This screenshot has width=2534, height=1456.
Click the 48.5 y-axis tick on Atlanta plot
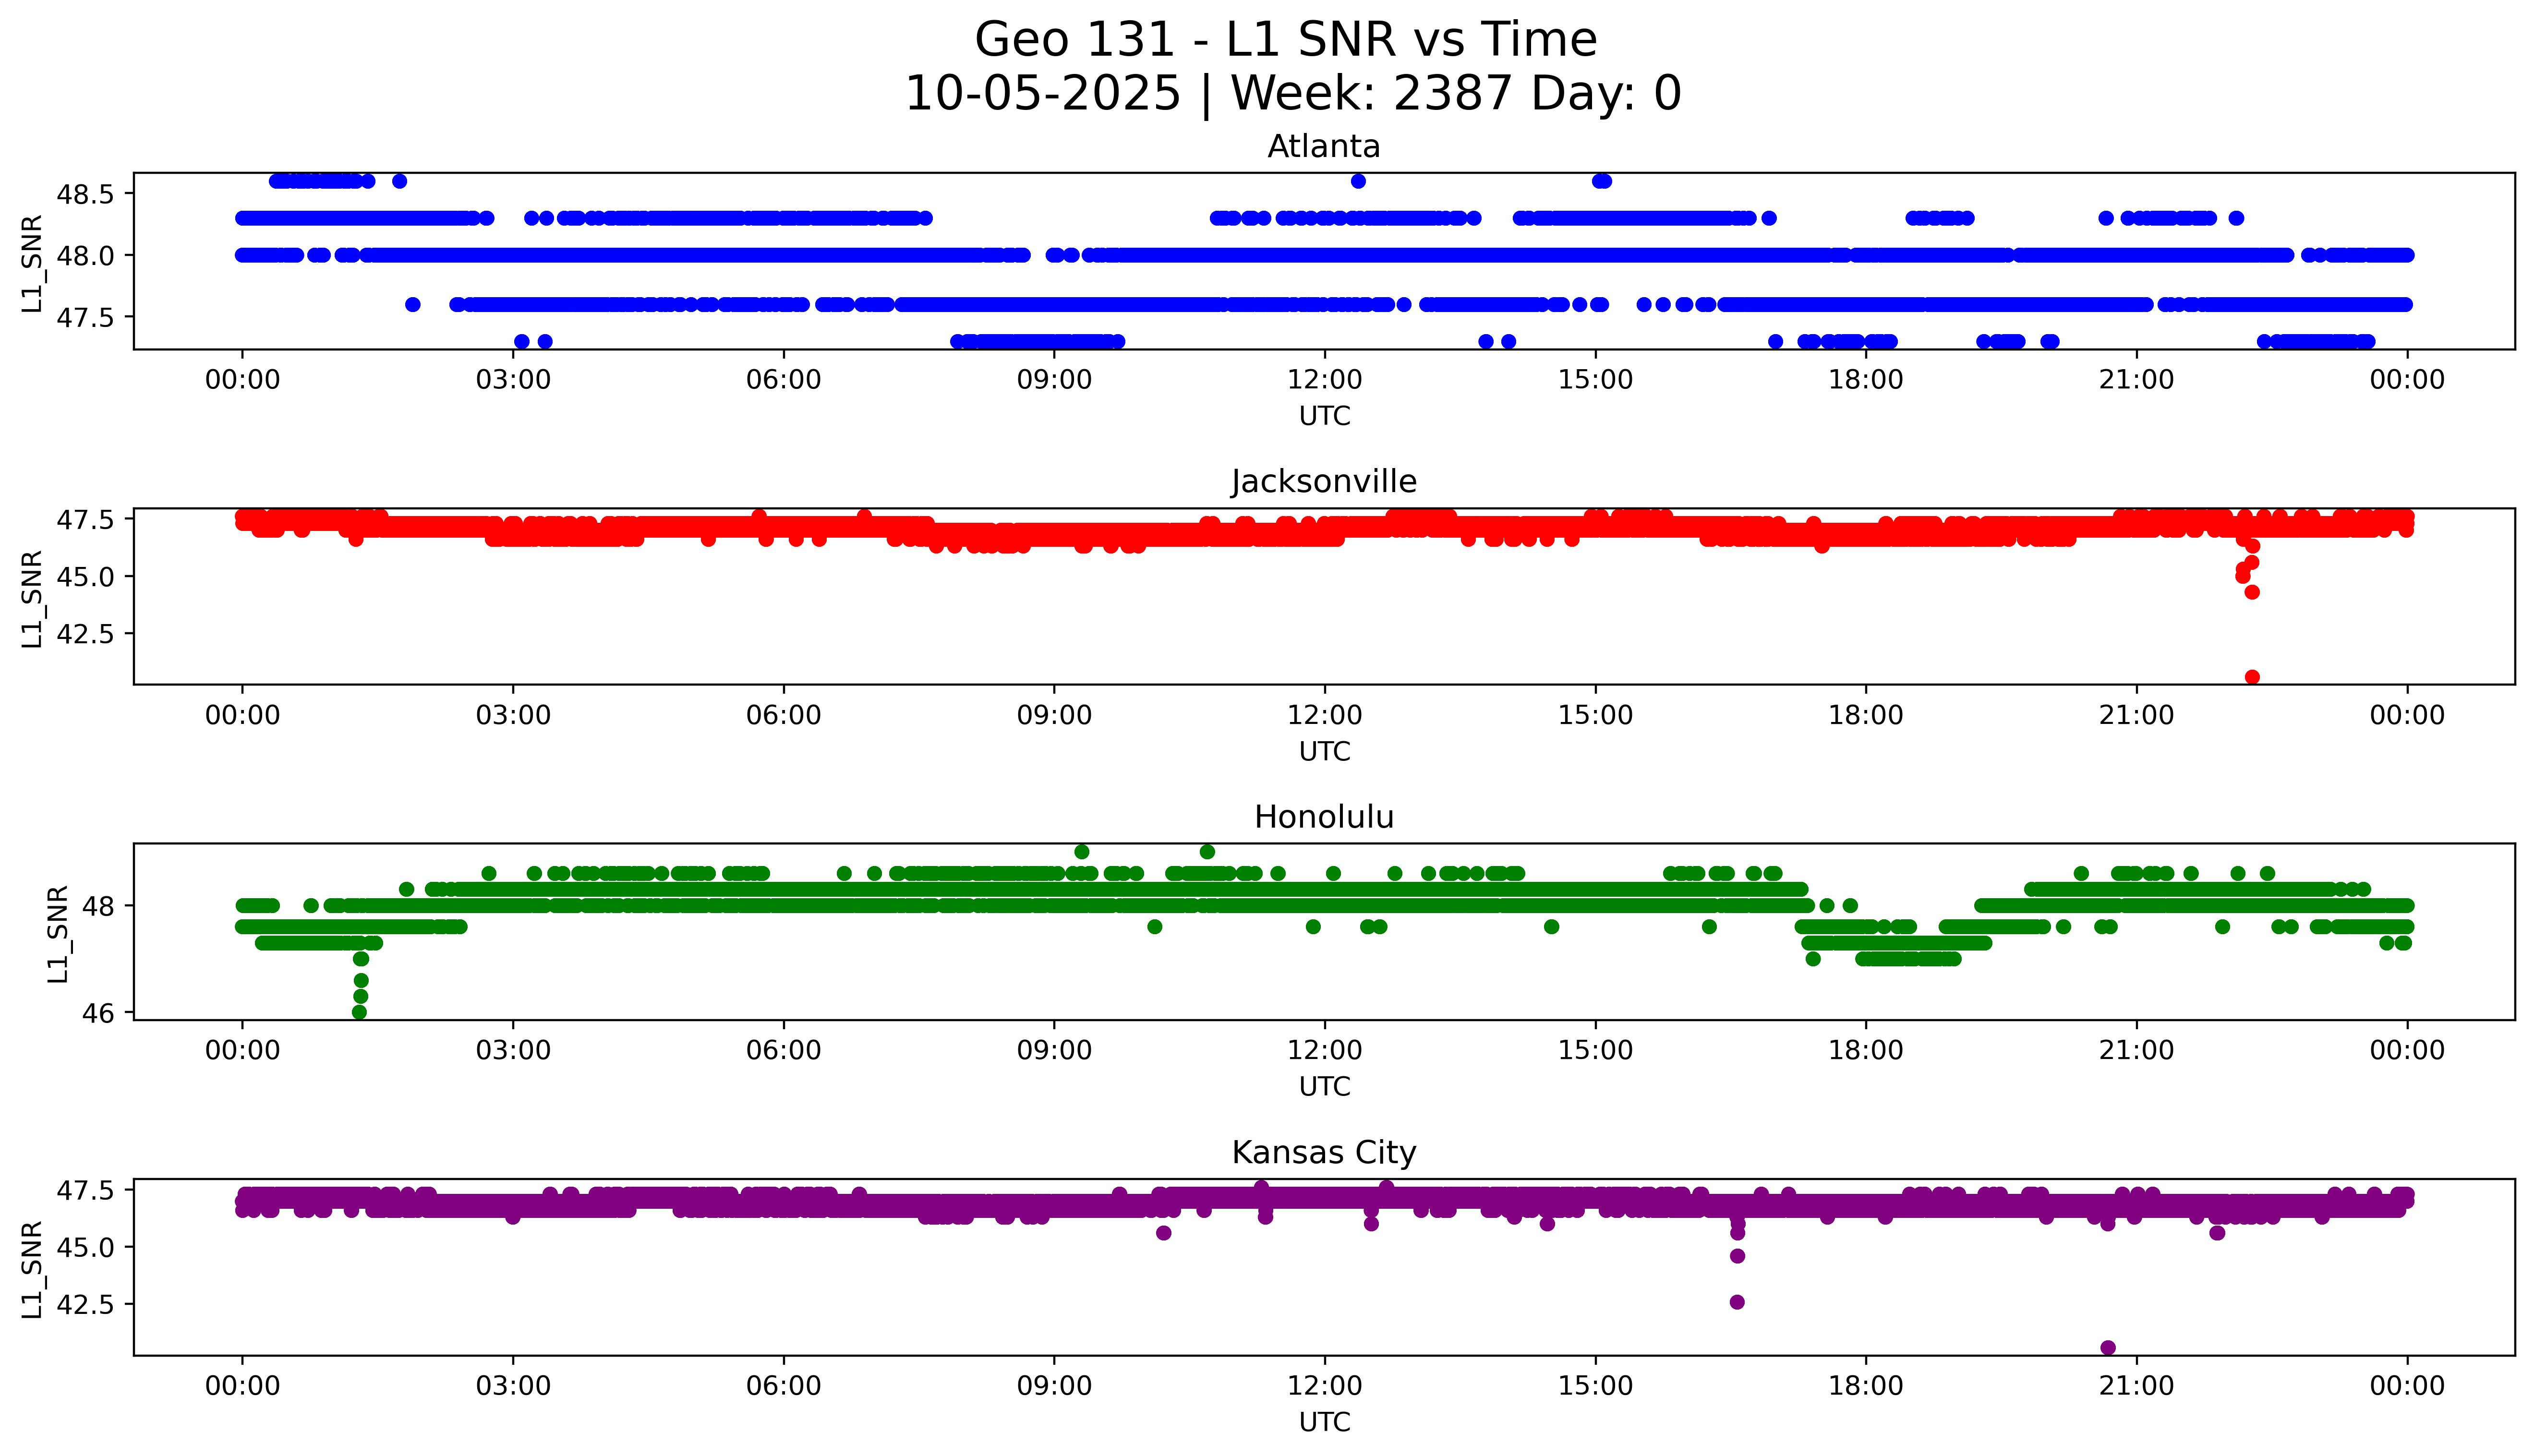tap(87, 194)
